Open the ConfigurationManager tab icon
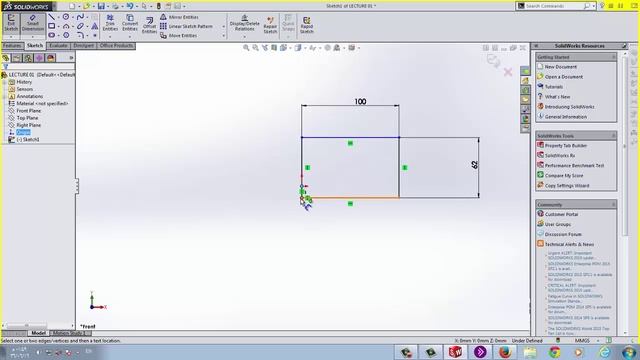Viewport: 640px width, 360px height. (x=28, y=58)
